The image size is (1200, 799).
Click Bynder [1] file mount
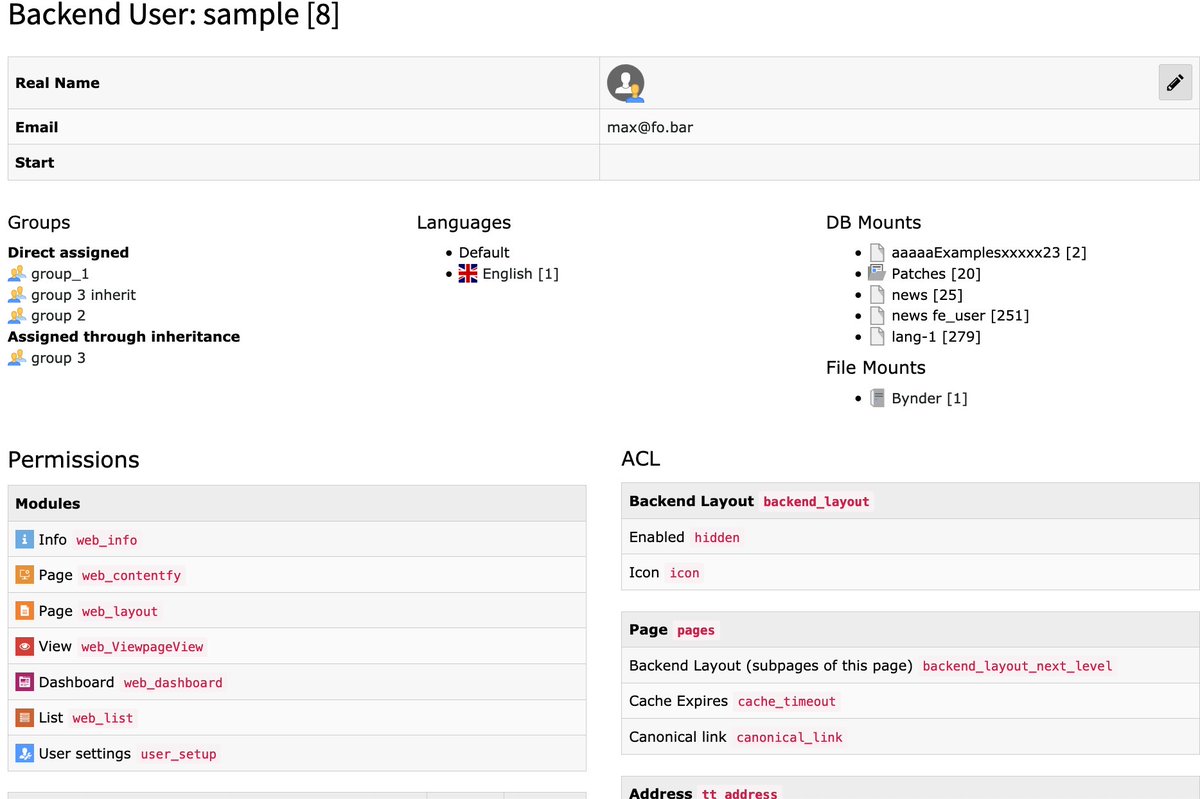929,399
